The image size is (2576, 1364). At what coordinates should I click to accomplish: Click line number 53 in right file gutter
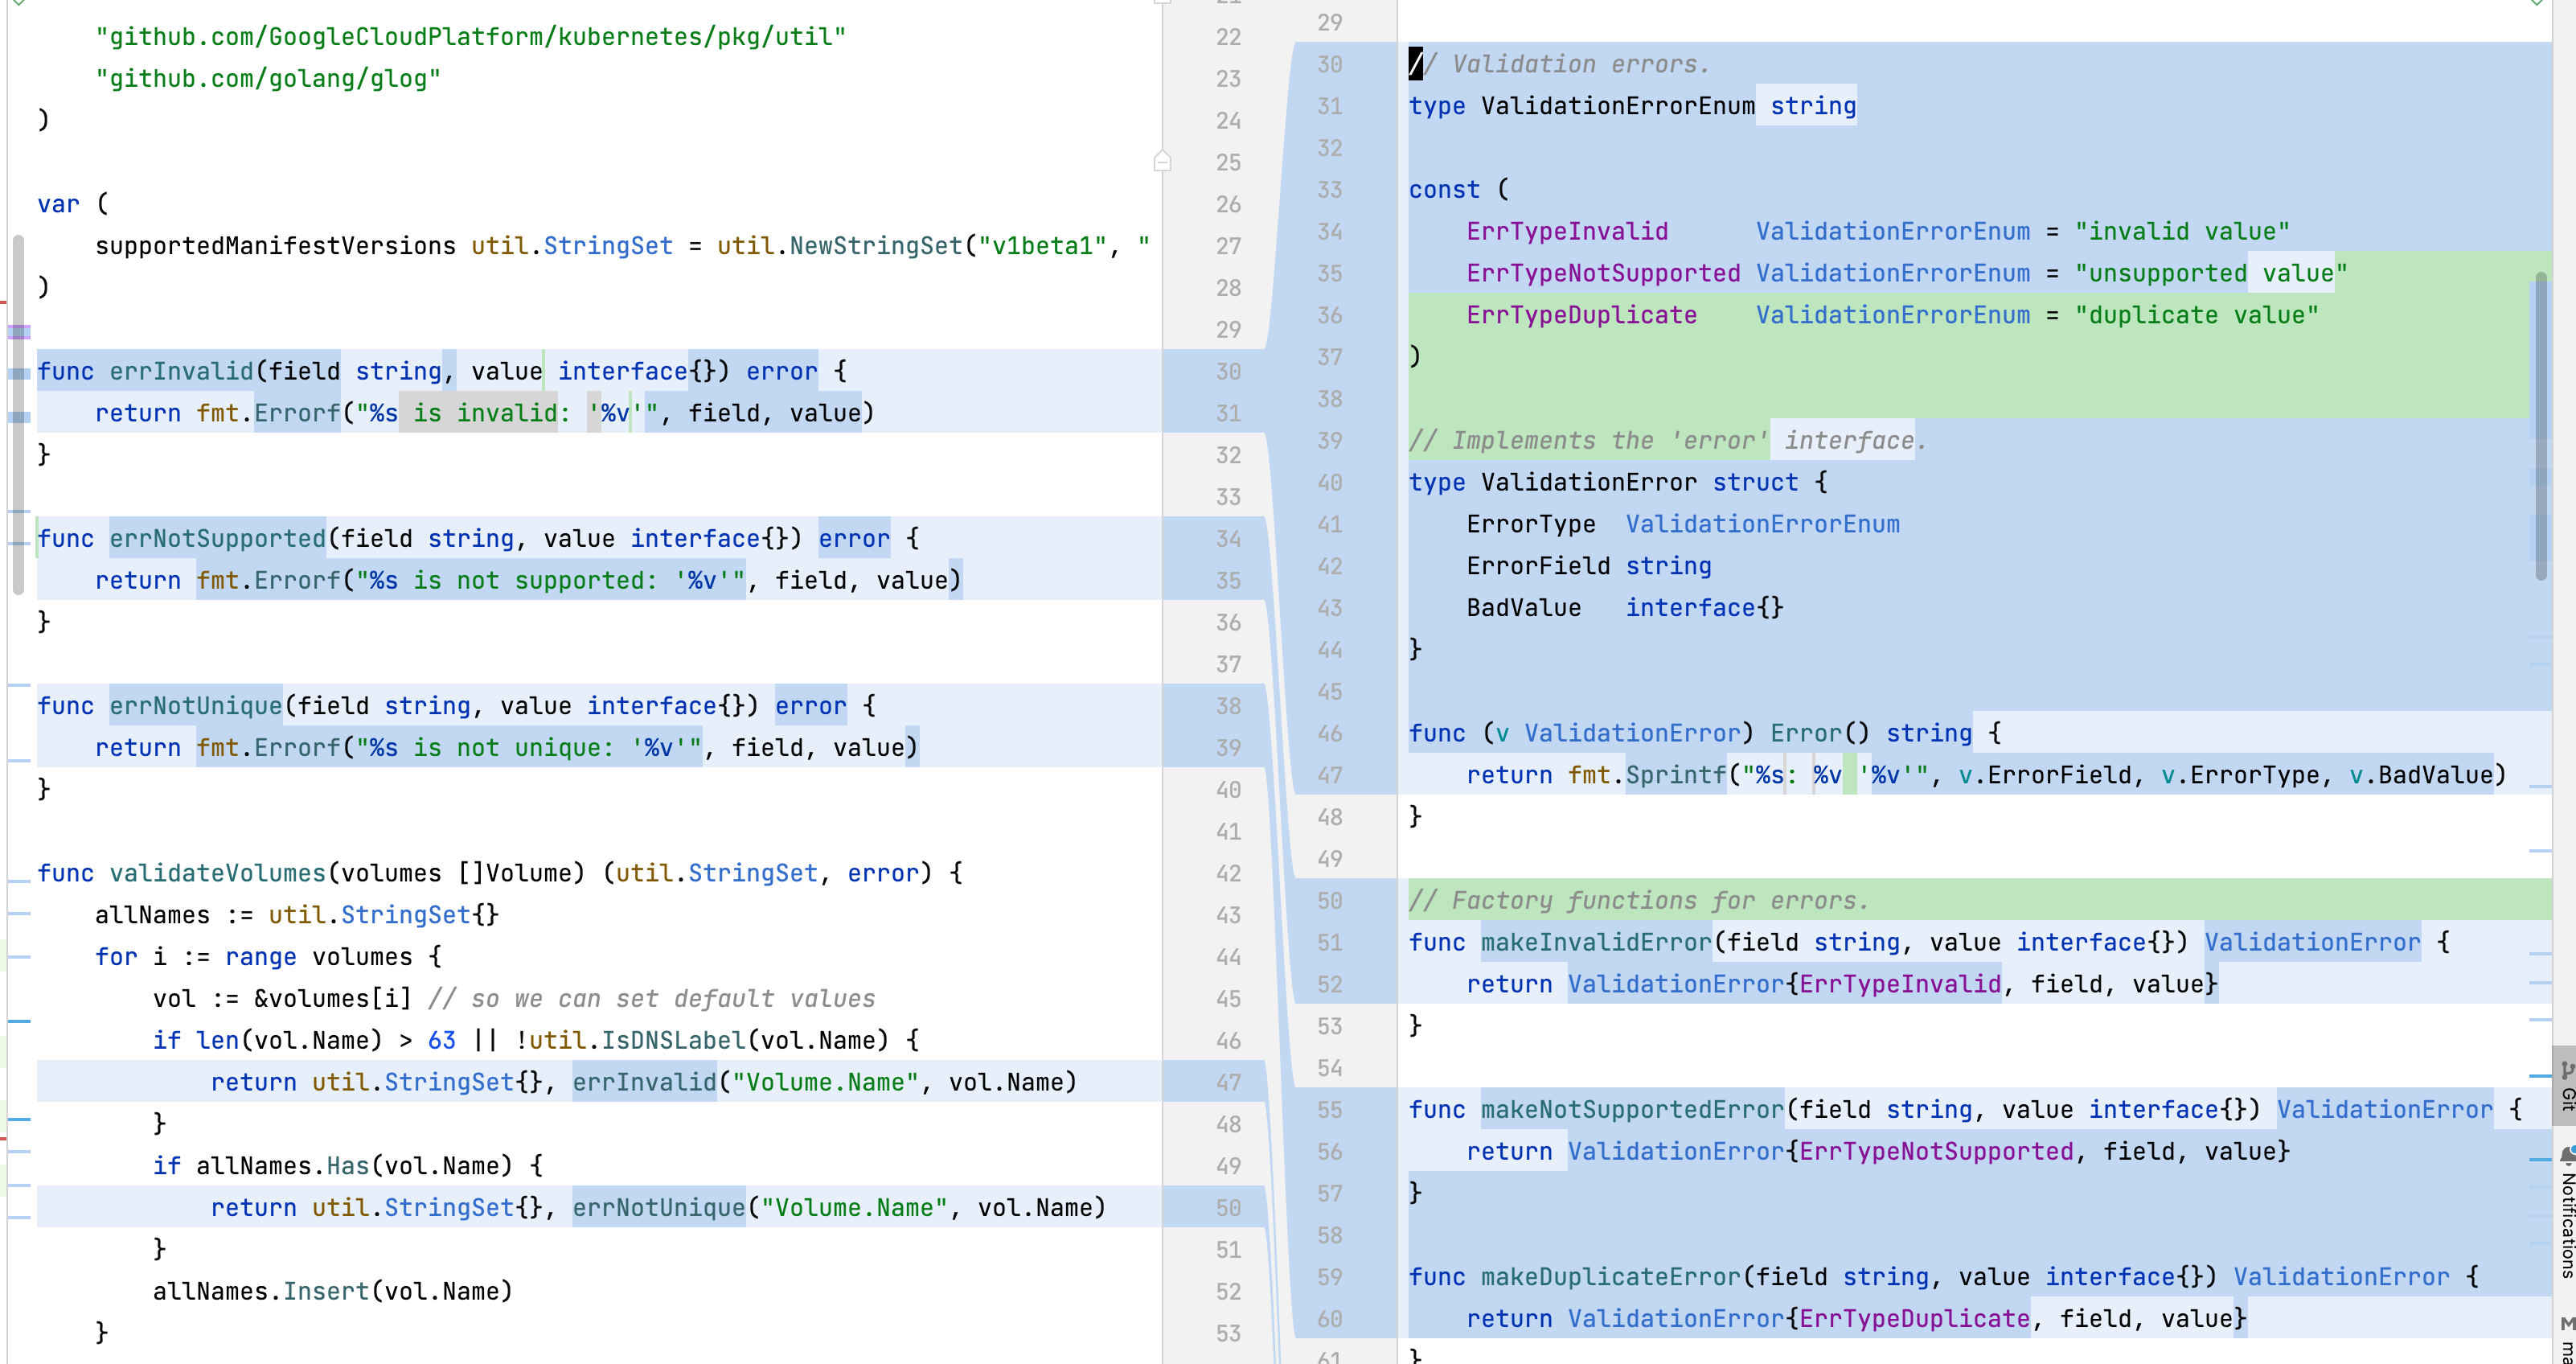point(1329,1026)
